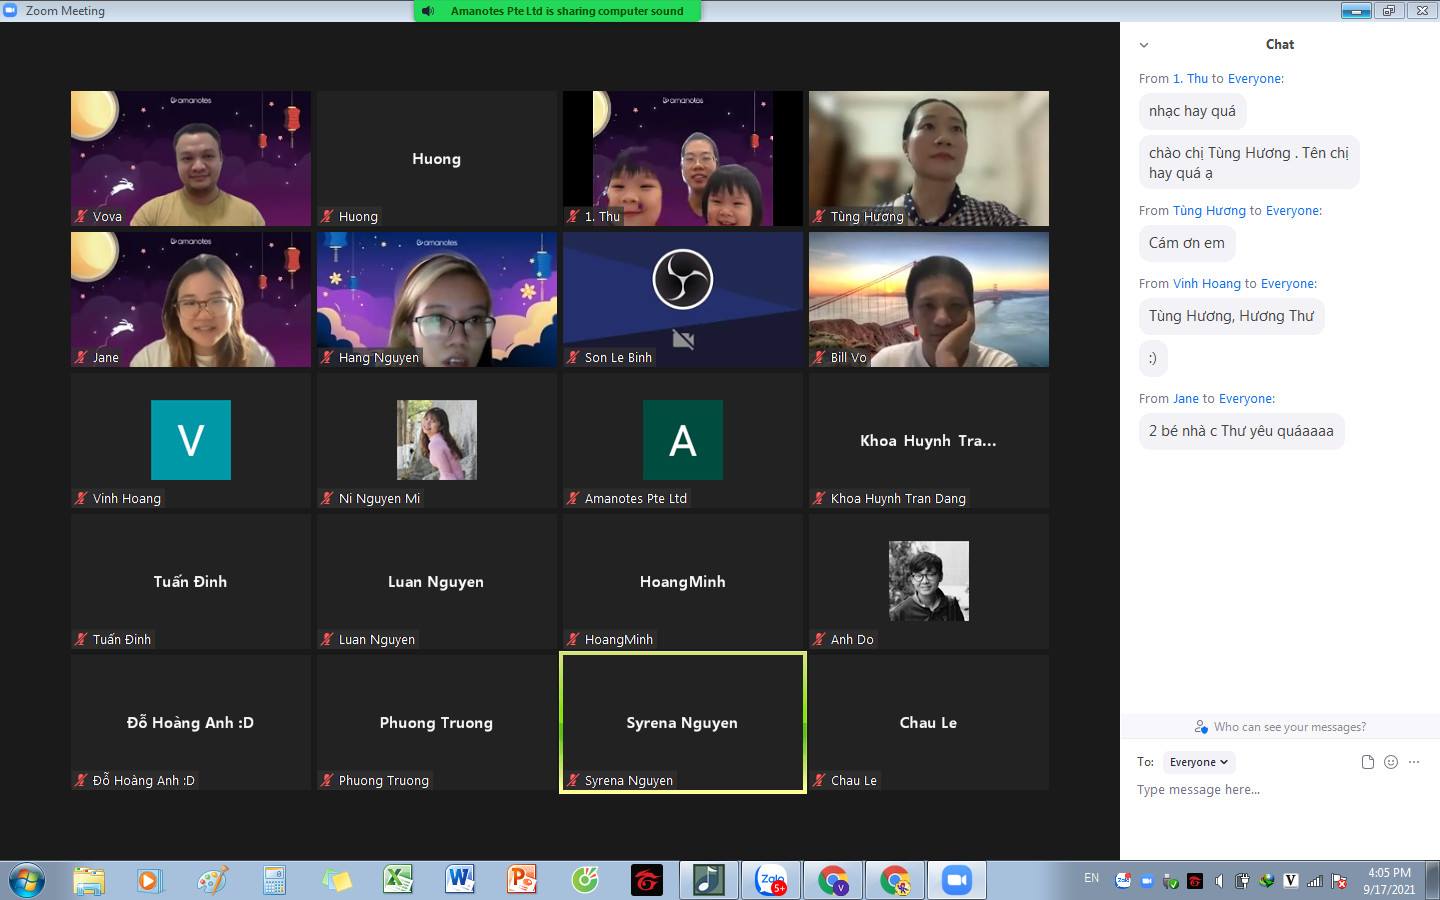This screenshot has height=900, width=1440.
Task: Open the Windows Start button
Action: (27, 880)
